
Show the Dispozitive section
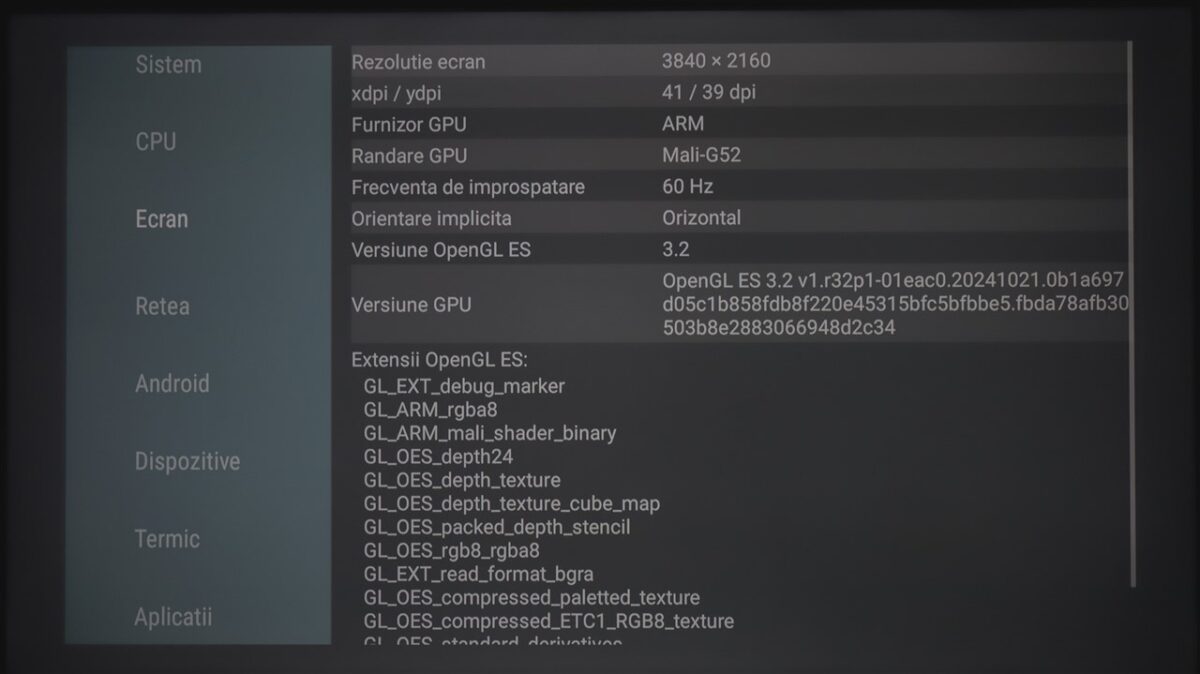187,462
